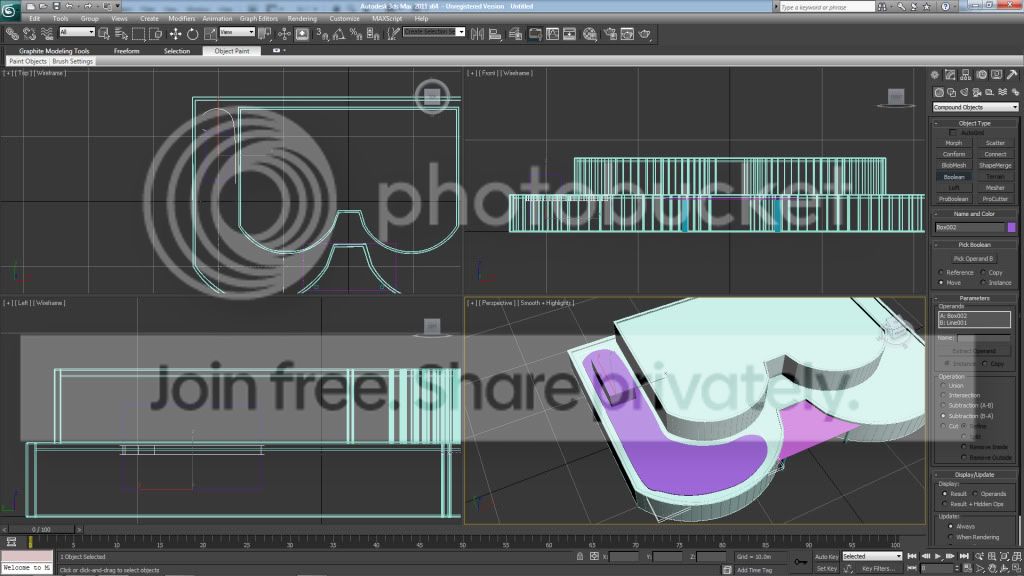Screen dimensions: 1024x576
Task: Open the Modifiers menu
Action: click(x=181, y=19)
